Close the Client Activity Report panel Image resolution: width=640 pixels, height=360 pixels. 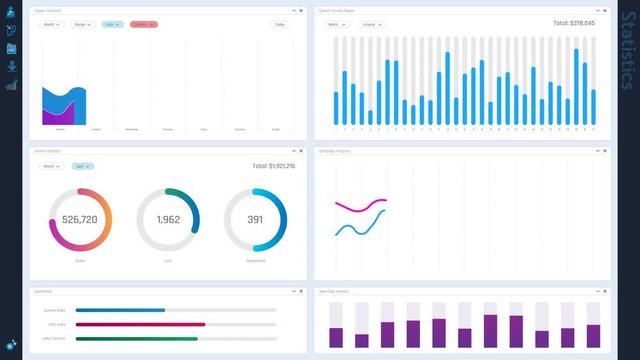tap(605, 11)
